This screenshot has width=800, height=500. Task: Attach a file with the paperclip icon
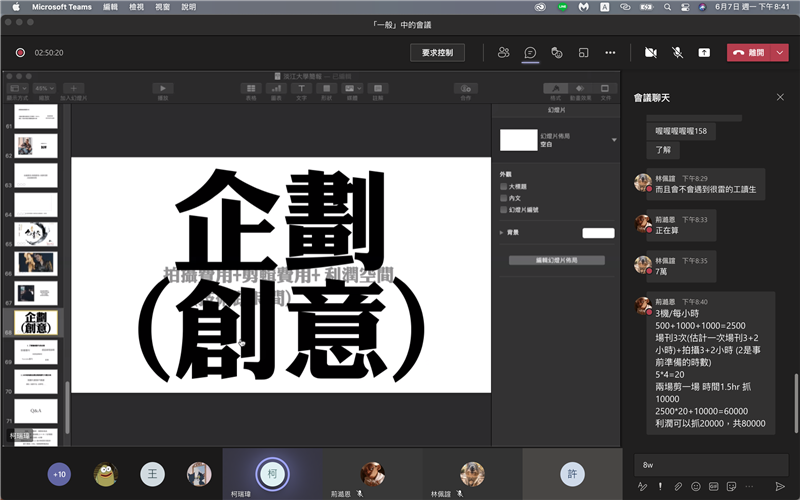click(x=678, y=486)
